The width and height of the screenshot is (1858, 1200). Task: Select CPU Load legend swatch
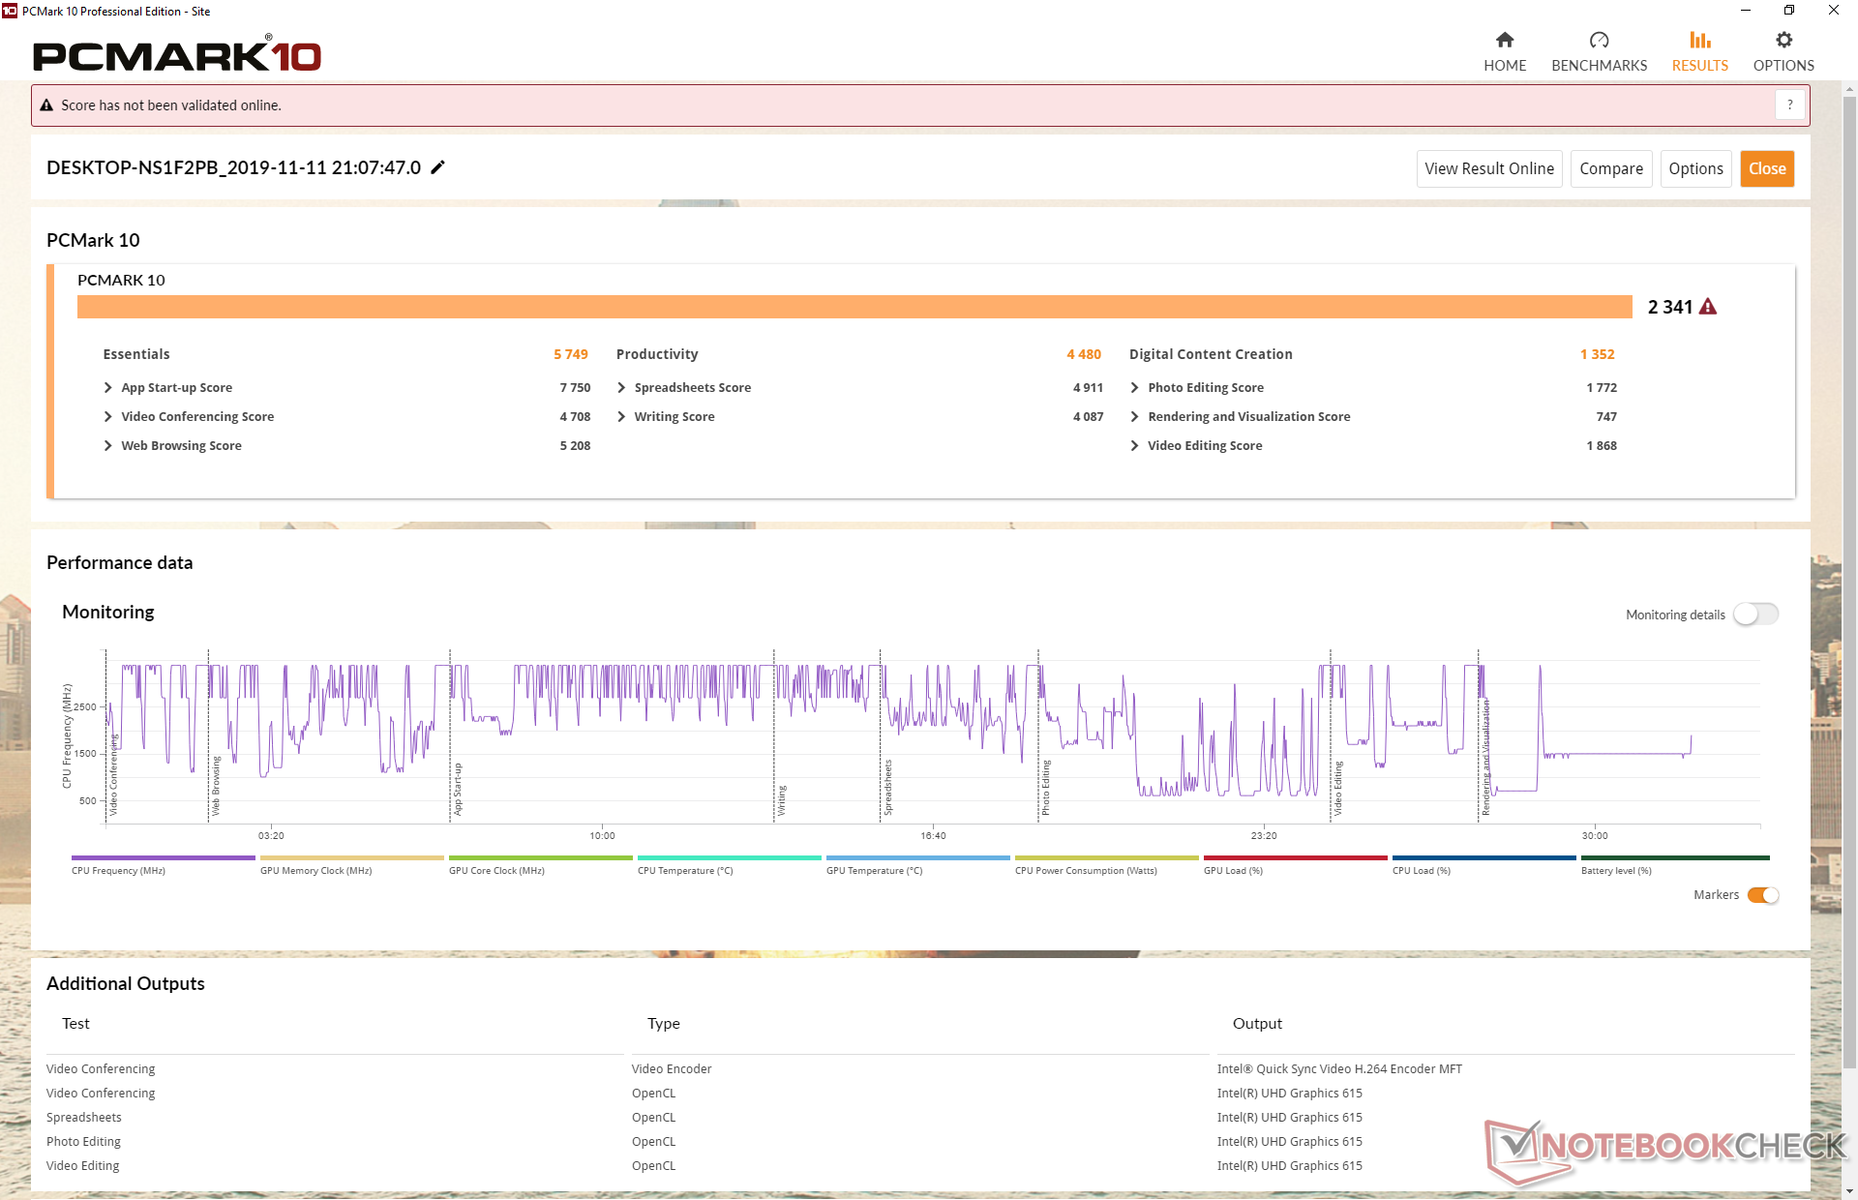tap(1484, 857)
